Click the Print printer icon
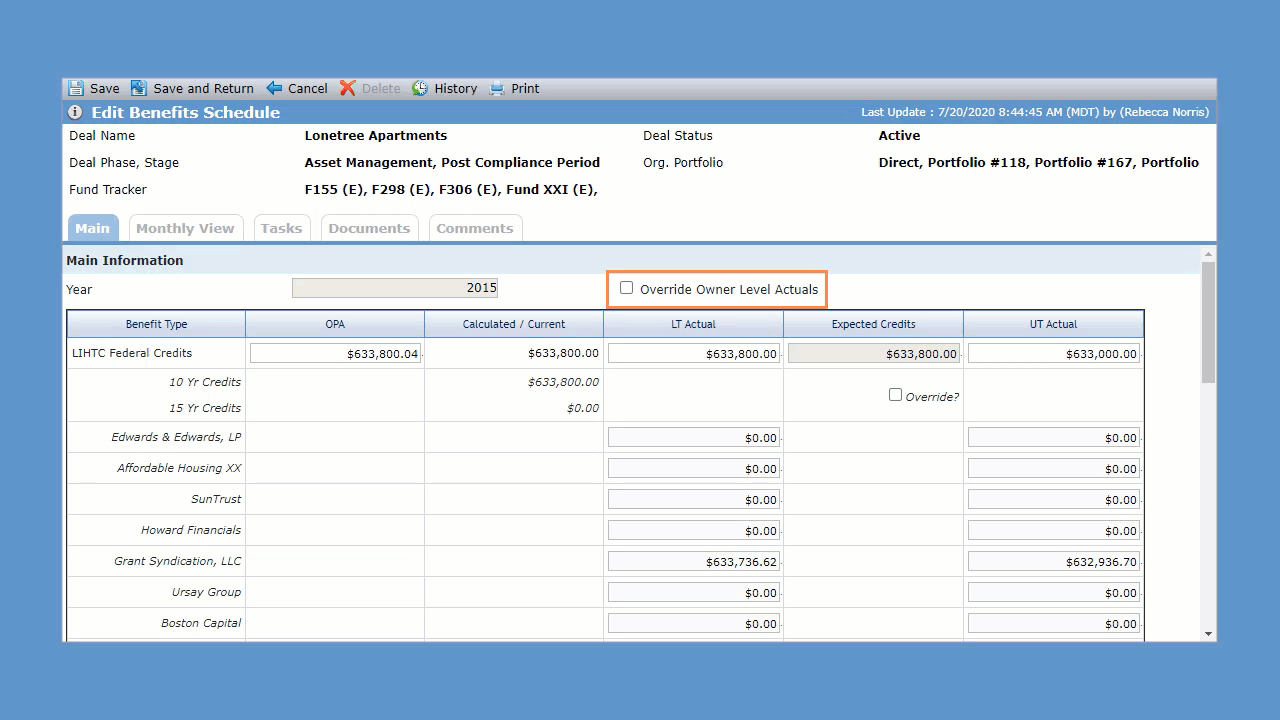 [497, 88]
